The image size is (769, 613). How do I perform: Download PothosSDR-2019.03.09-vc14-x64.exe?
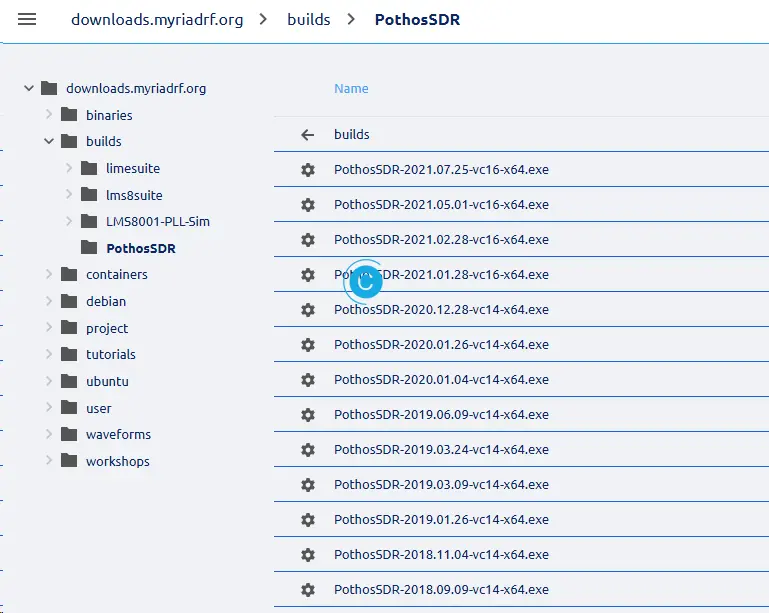(441, 485)
